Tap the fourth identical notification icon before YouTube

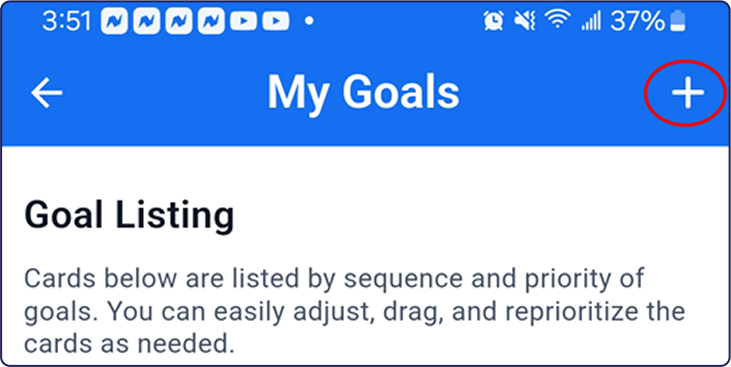pyautogui.click(x=211, y=21)
